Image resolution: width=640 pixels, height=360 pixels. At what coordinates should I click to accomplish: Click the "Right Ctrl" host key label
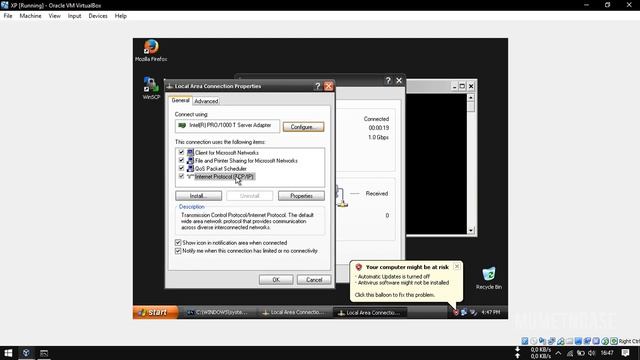629,341
